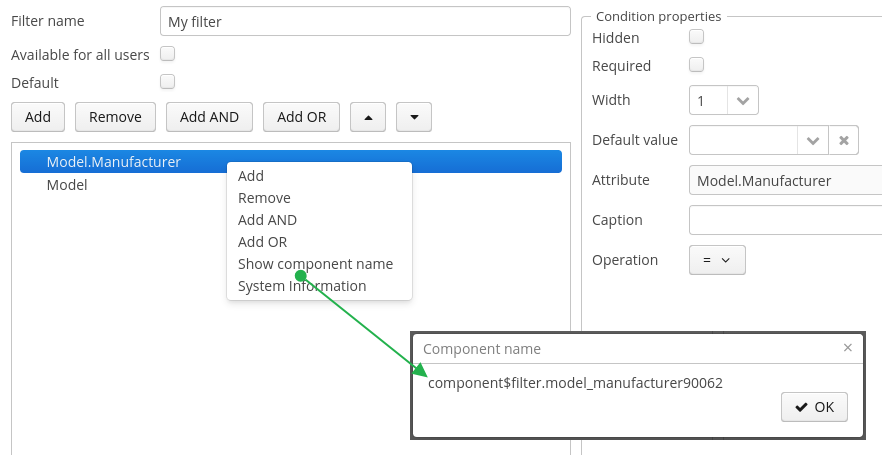882x455 pixels.
Task: Click the Add AND toolbar button
Action: pyautogui.click(x=209, y=117)
